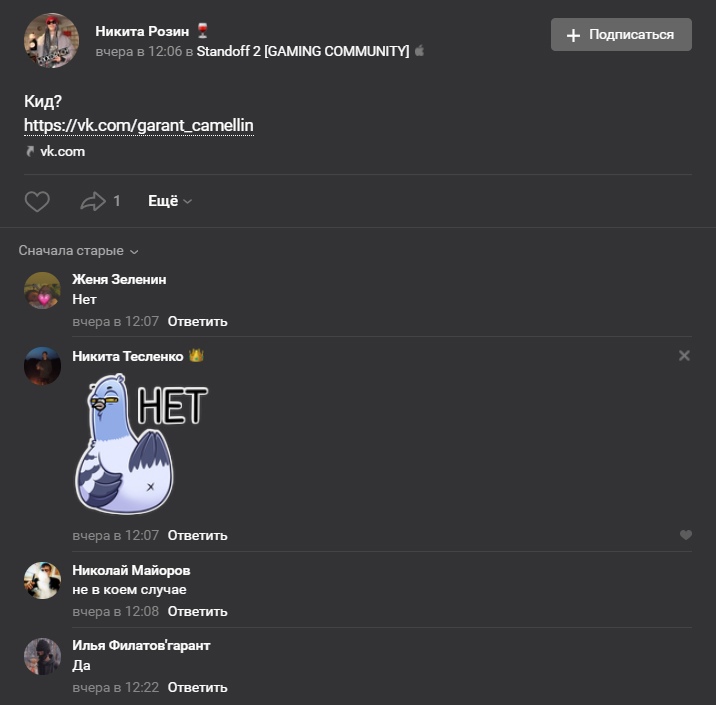Image resolution: width=716 pixels, height=705 pixels.
Task: Click the Подписаться button
Action: point(621,34)
